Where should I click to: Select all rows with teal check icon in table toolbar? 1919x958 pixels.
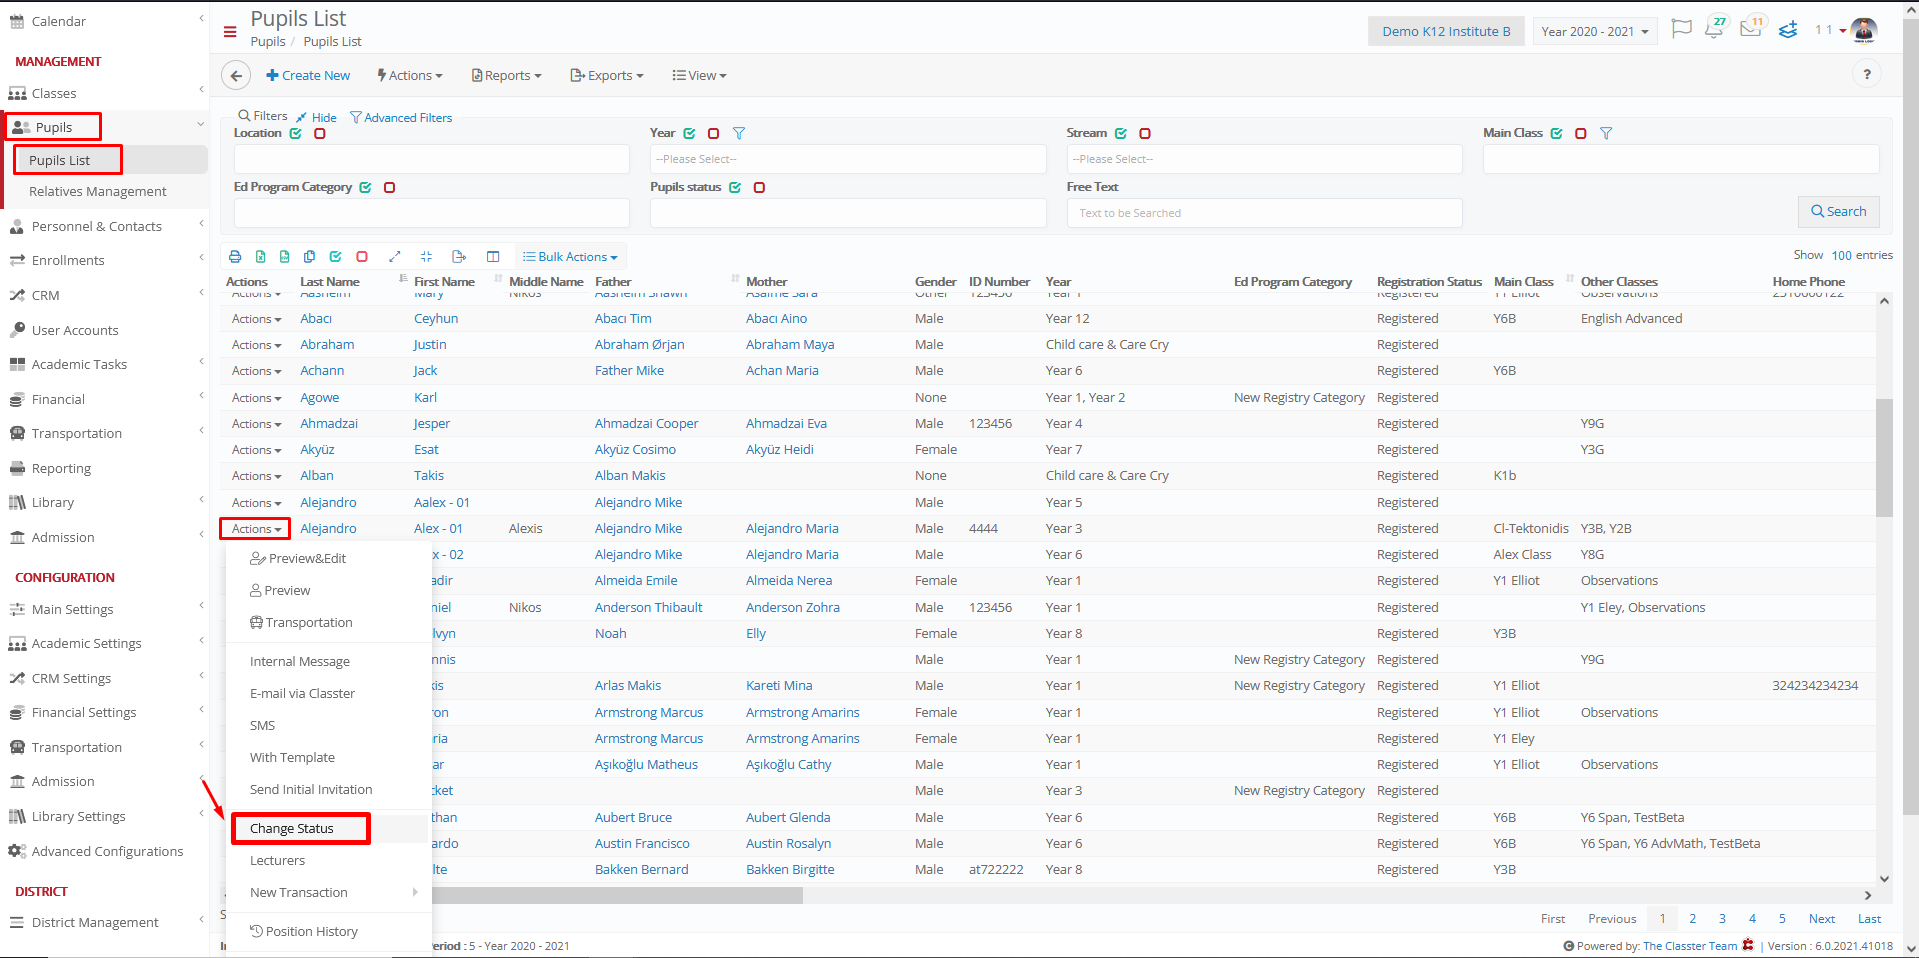(x=335, y=257)
